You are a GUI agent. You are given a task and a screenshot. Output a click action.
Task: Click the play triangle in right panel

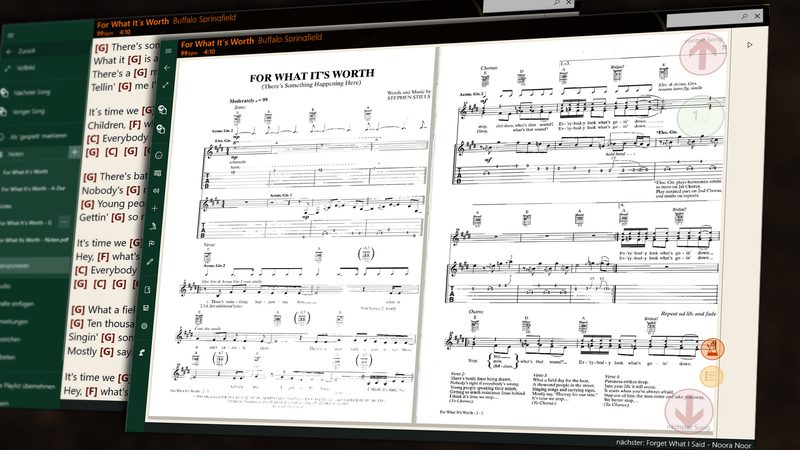tap(749, 45)
